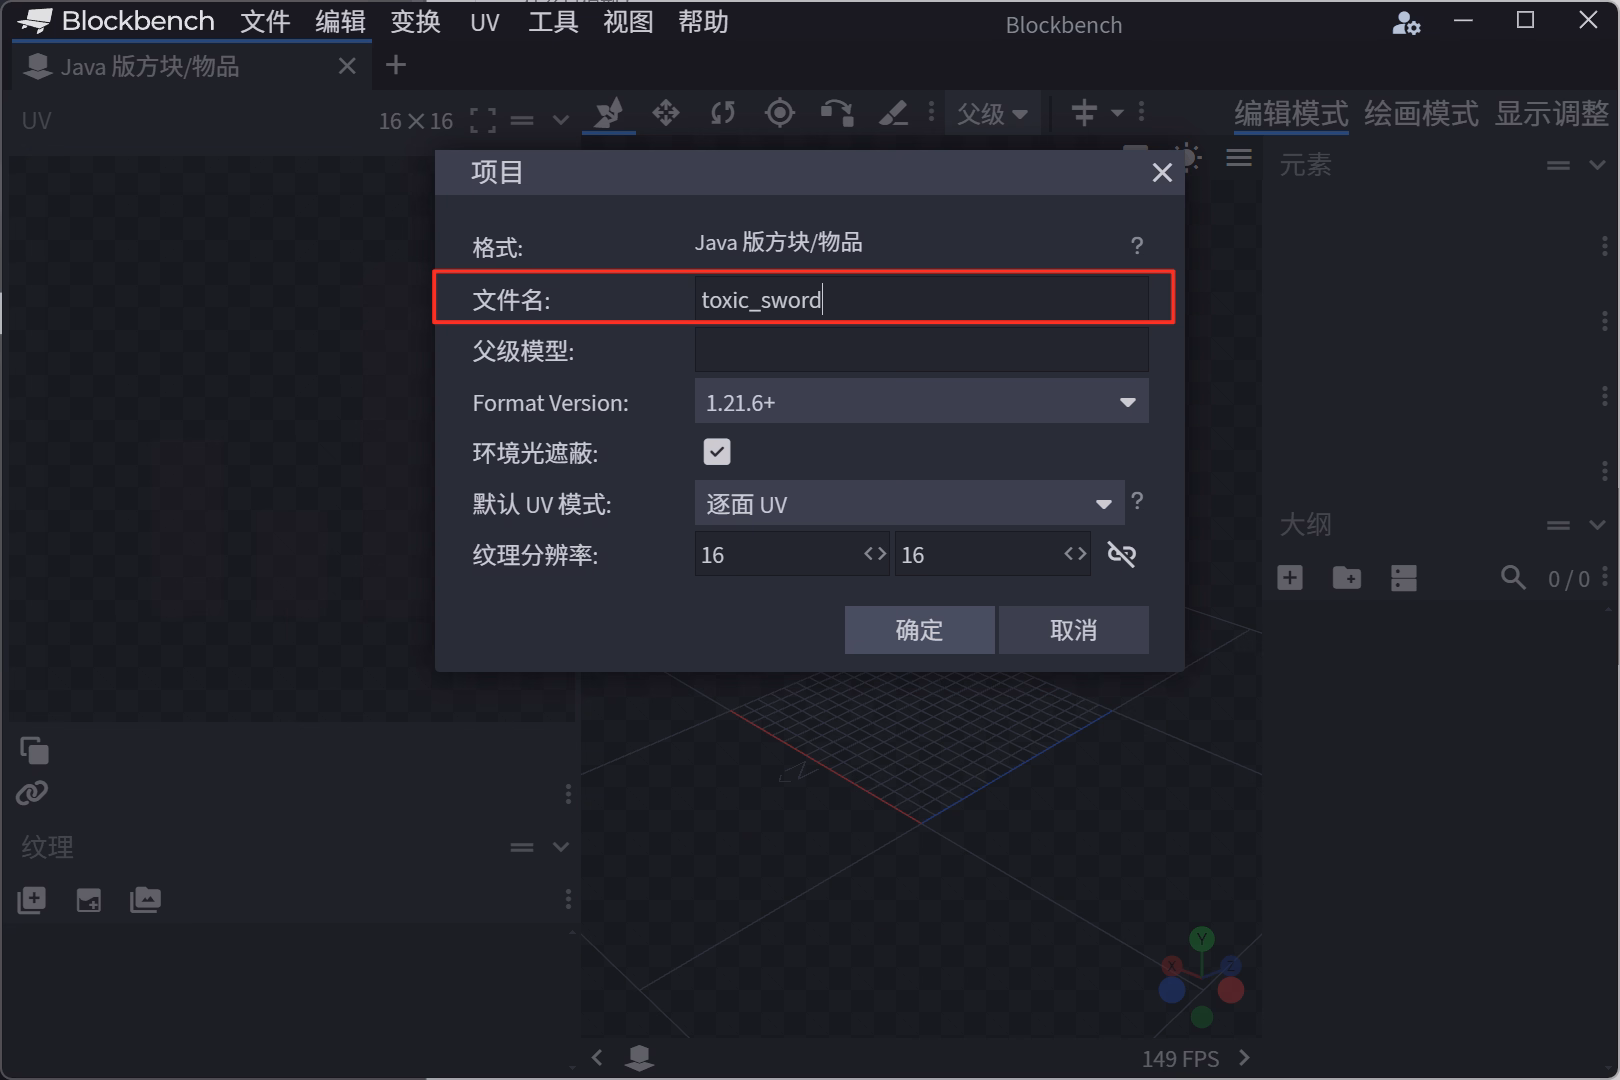Viewport: 1620px width, 1080px height.
Task: Open the 视图 menu
Action: click(x=628, y=22)
